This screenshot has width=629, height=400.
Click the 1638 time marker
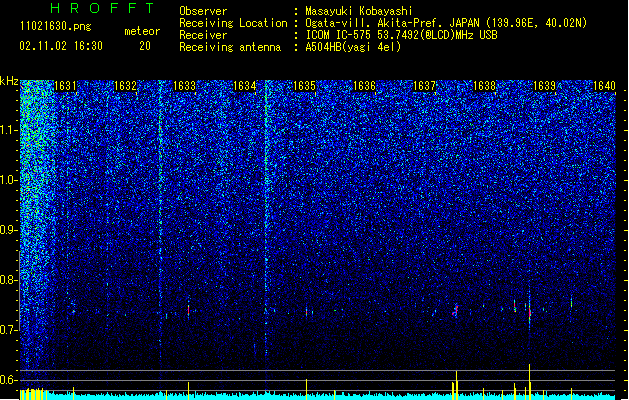tap(485, 86)
